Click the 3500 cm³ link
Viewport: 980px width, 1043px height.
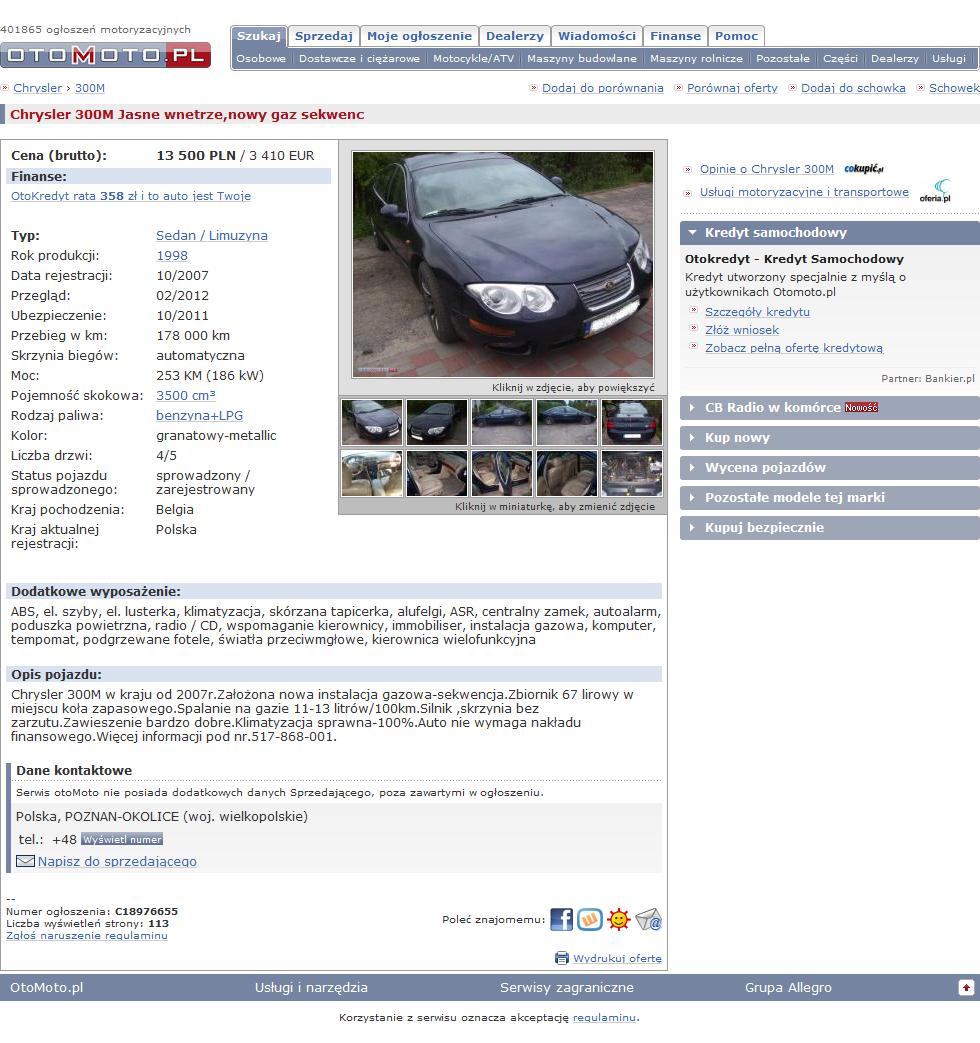(x=186, y=395)
